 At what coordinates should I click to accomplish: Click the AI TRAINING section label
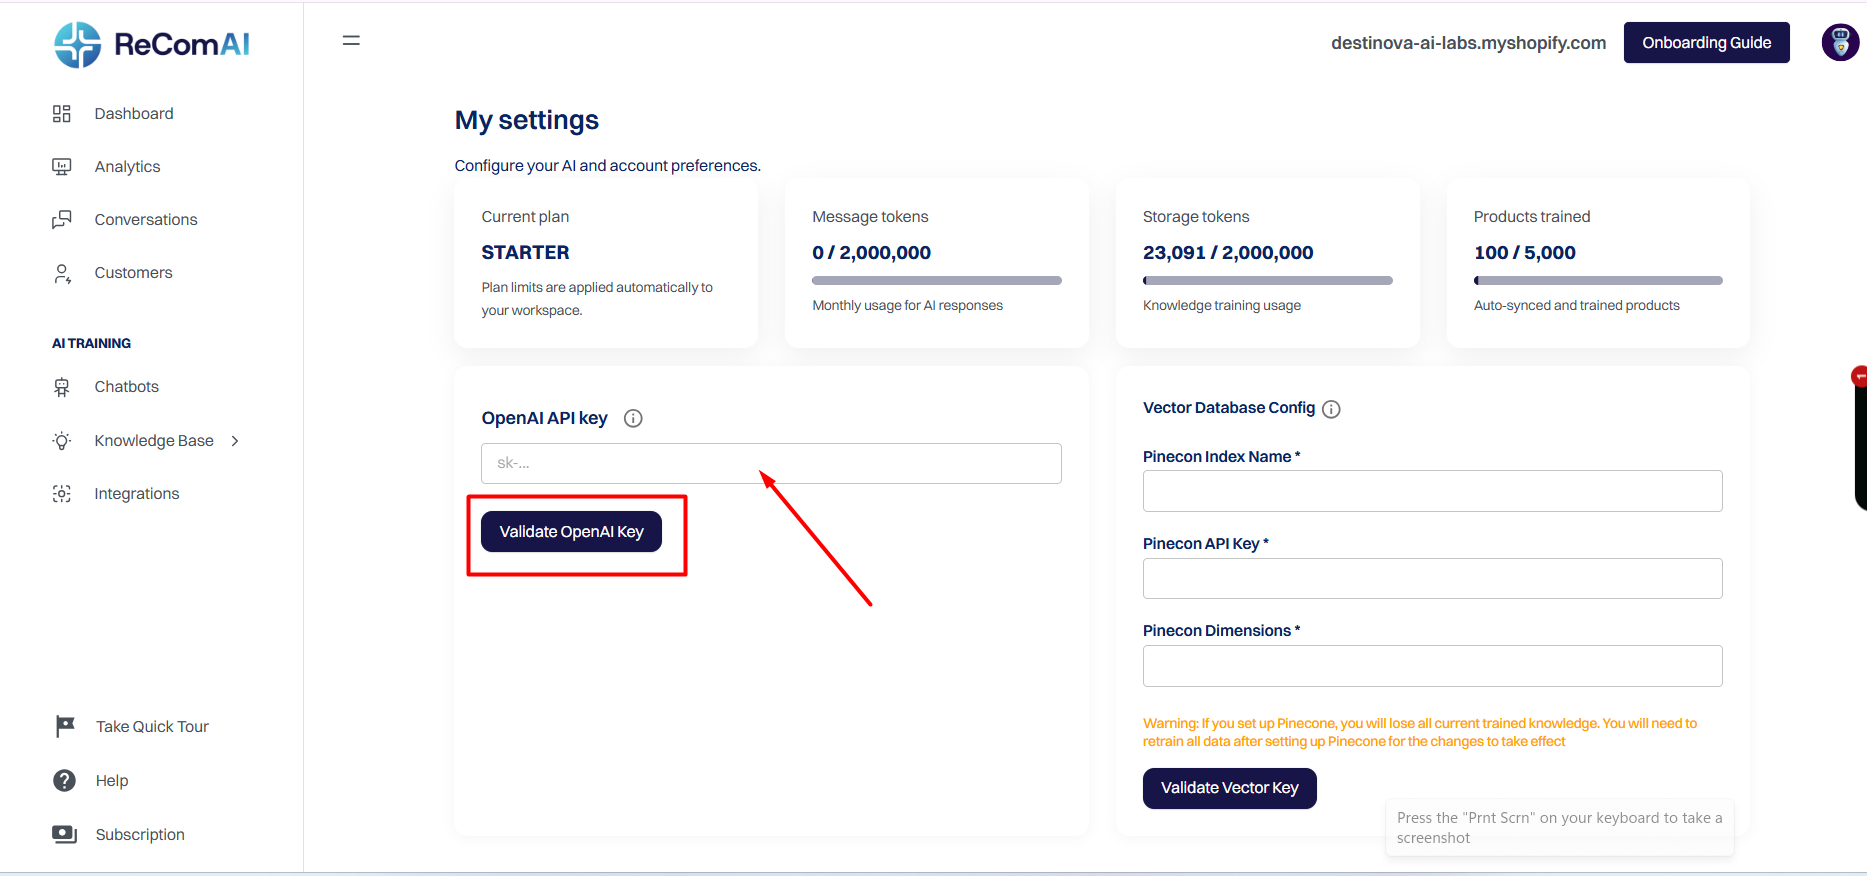pos(91,343)
